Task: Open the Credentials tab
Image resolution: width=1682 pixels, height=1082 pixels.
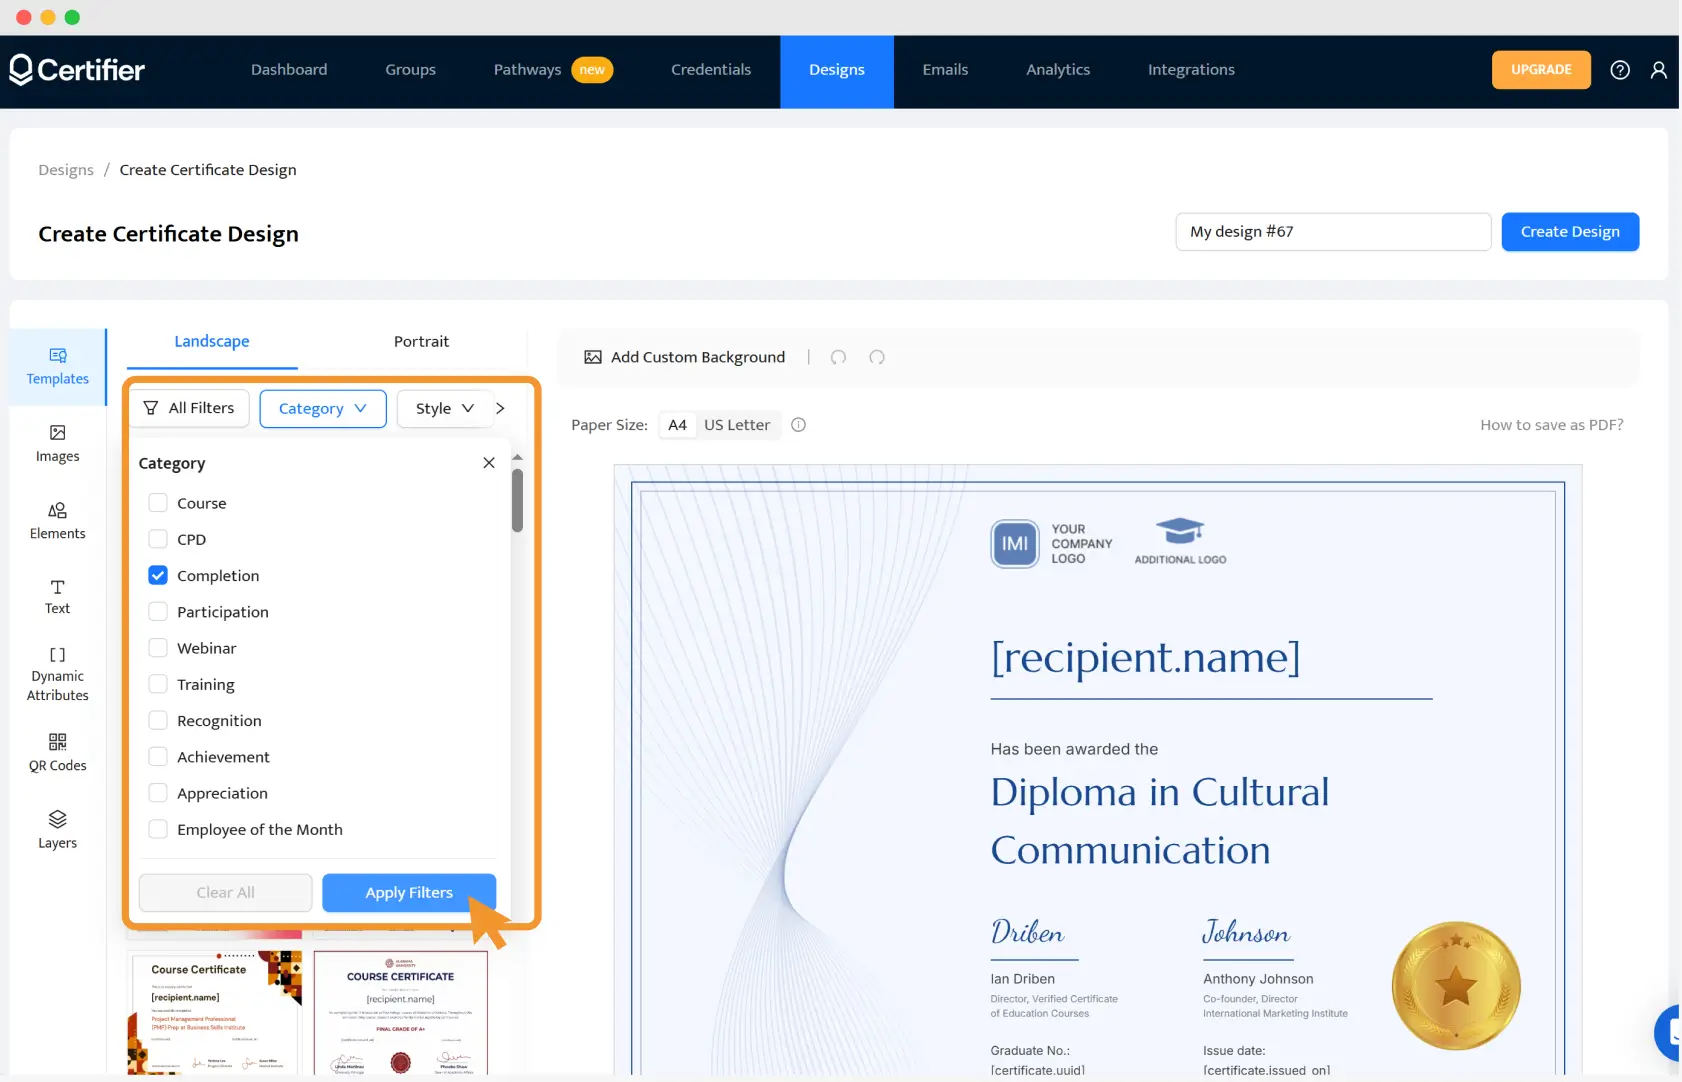Action: coord(711,70)
